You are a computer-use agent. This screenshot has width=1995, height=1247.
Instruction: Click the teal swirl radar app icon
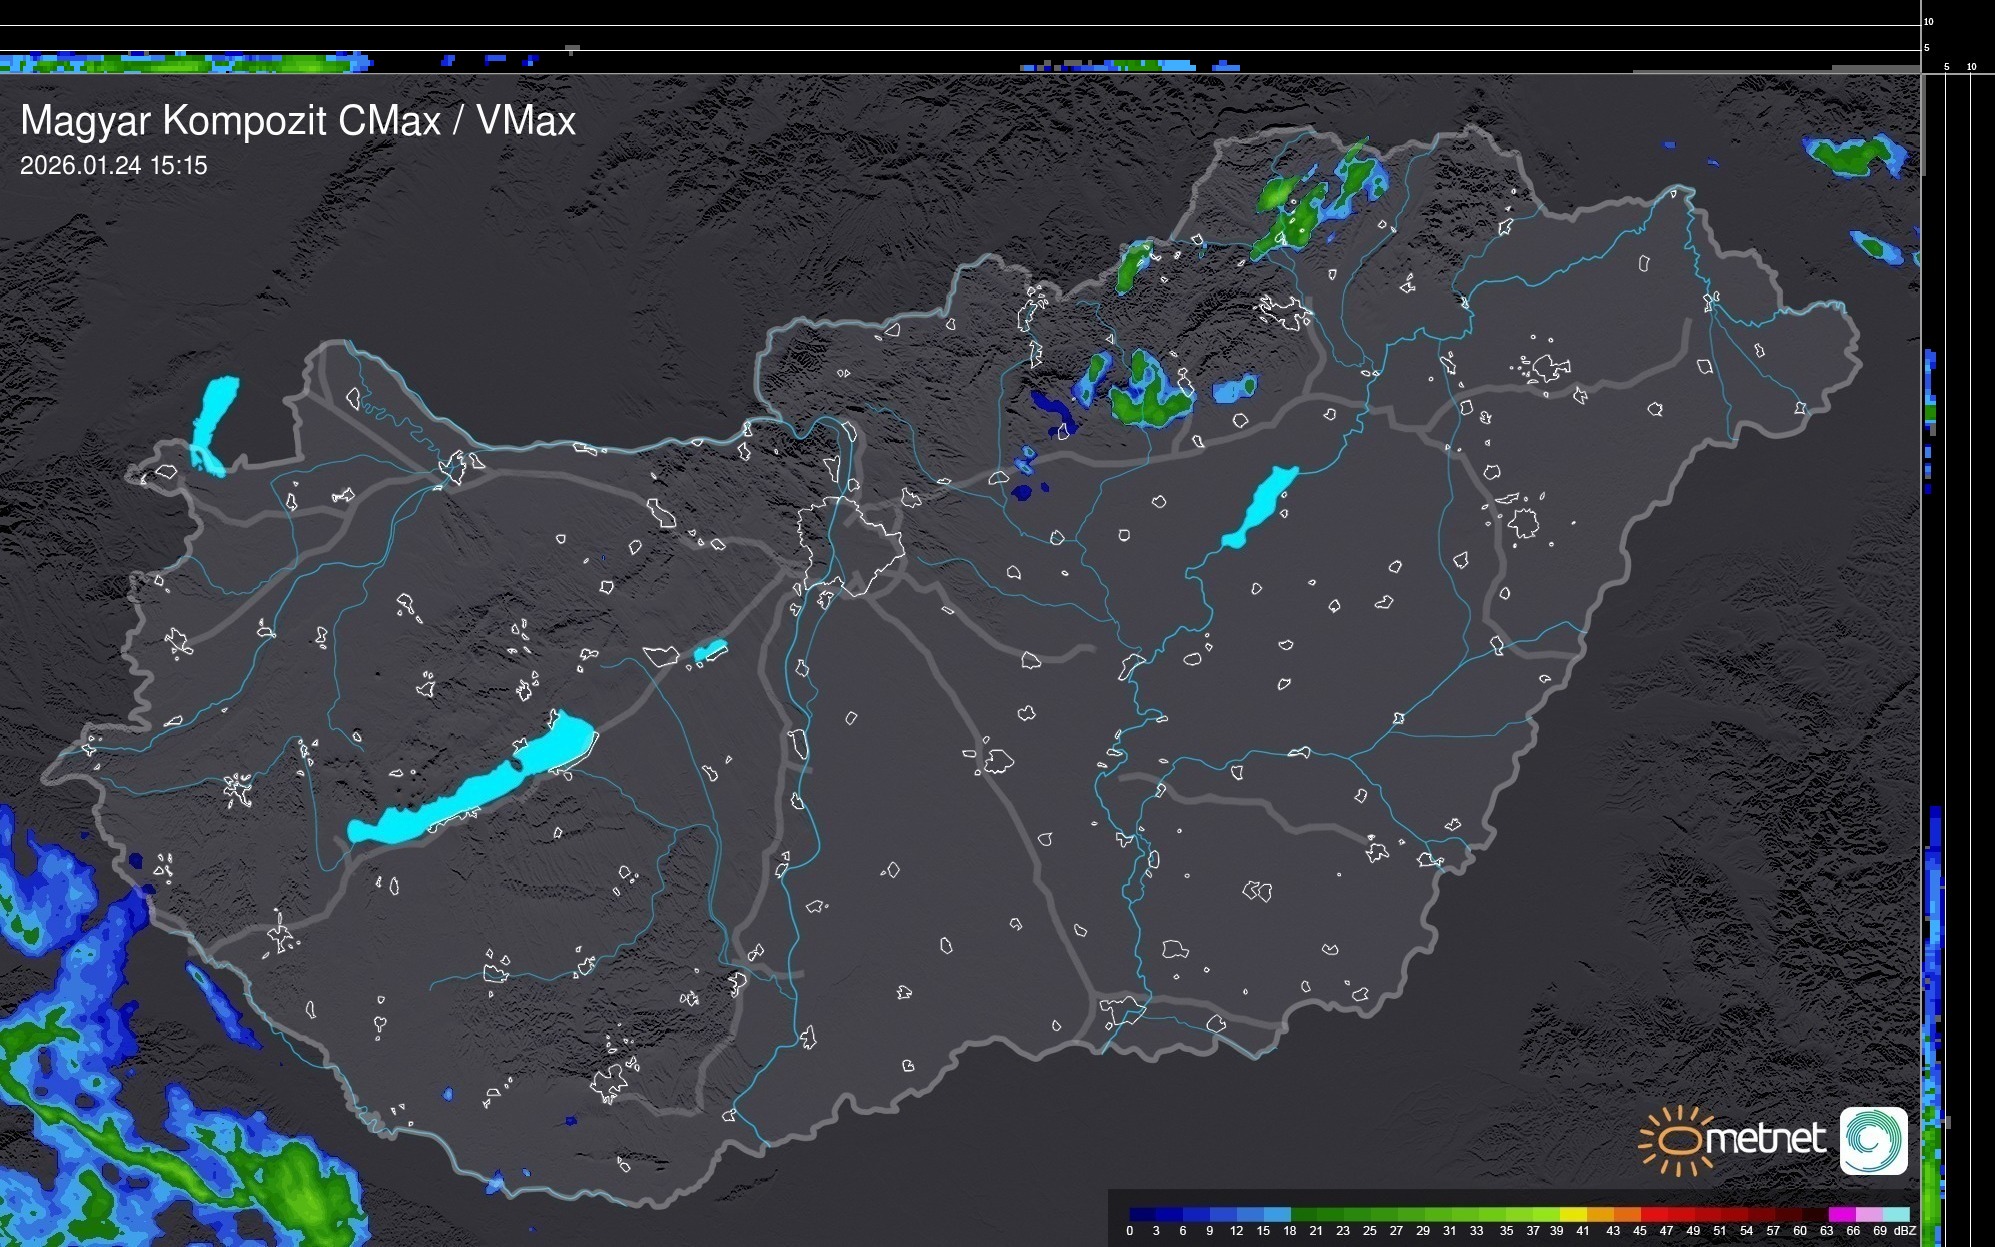pos(1873,1140)
